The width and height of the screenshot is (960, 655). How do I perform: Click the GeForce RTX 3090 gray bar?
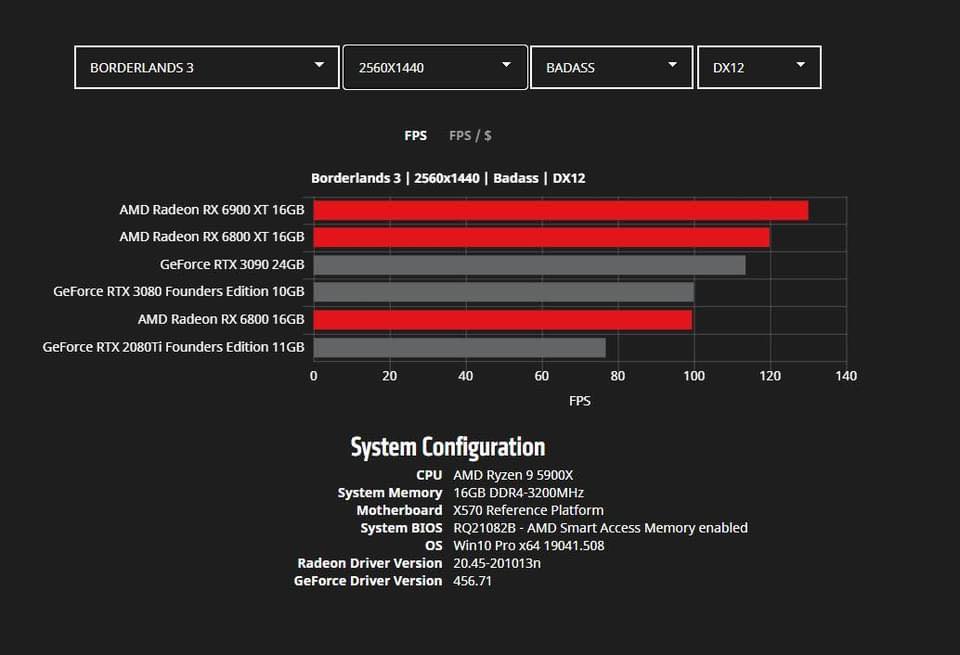click(530, 265)
